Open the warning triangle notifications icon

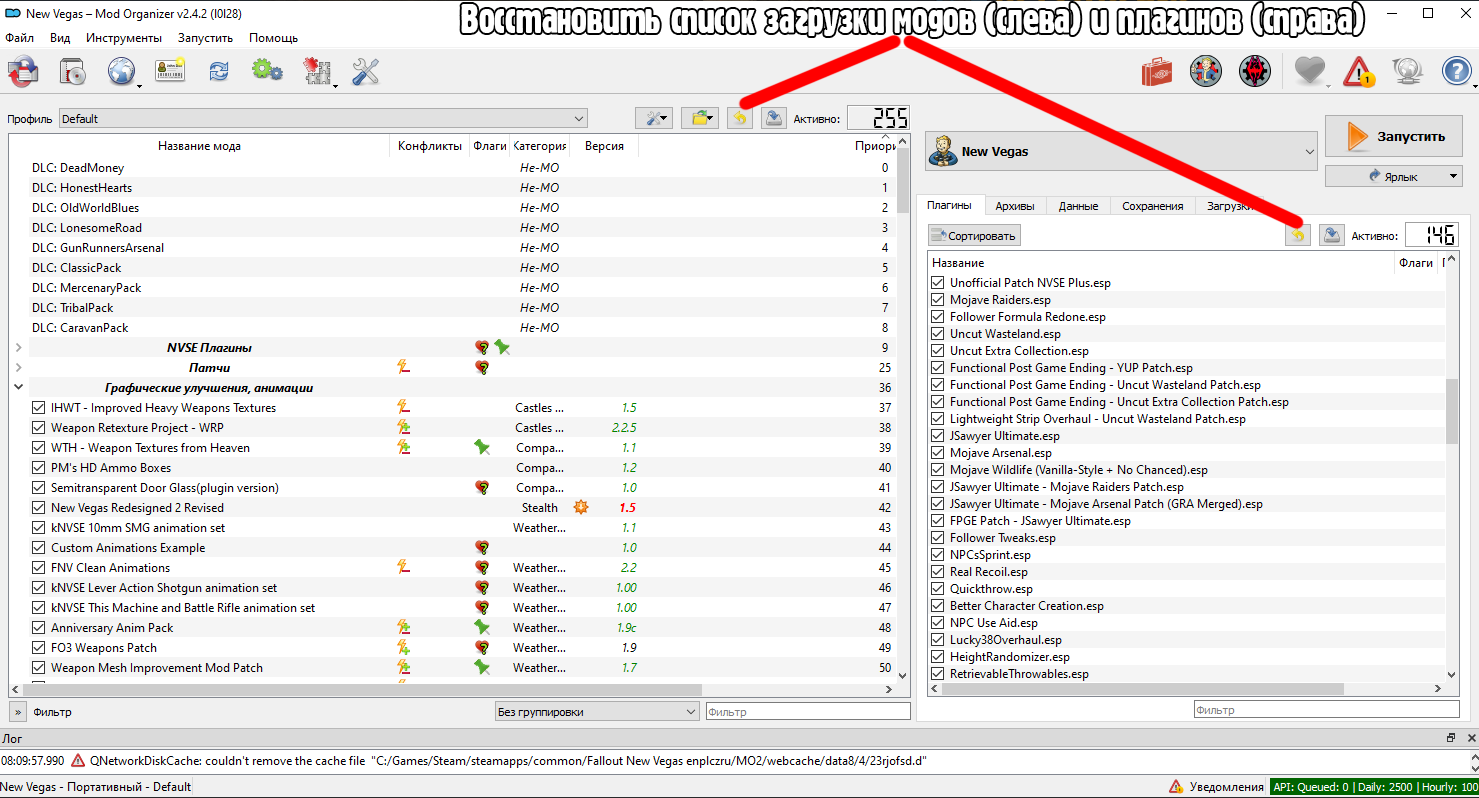(x=1359, y=71)
